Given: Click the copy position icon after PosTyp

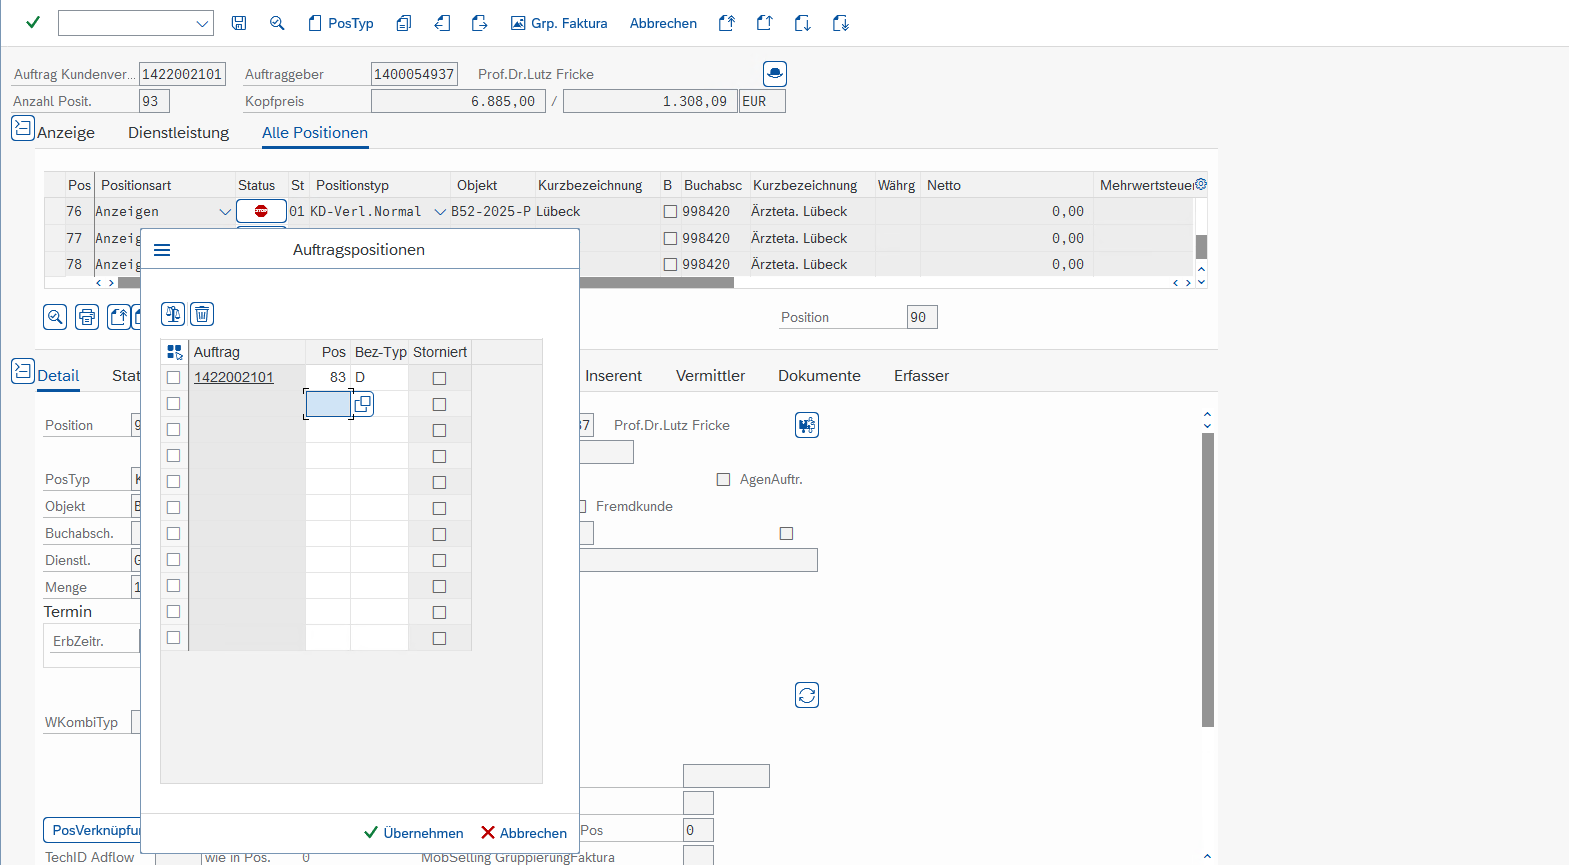Looking at the screenshot, I should click(404, 23).
